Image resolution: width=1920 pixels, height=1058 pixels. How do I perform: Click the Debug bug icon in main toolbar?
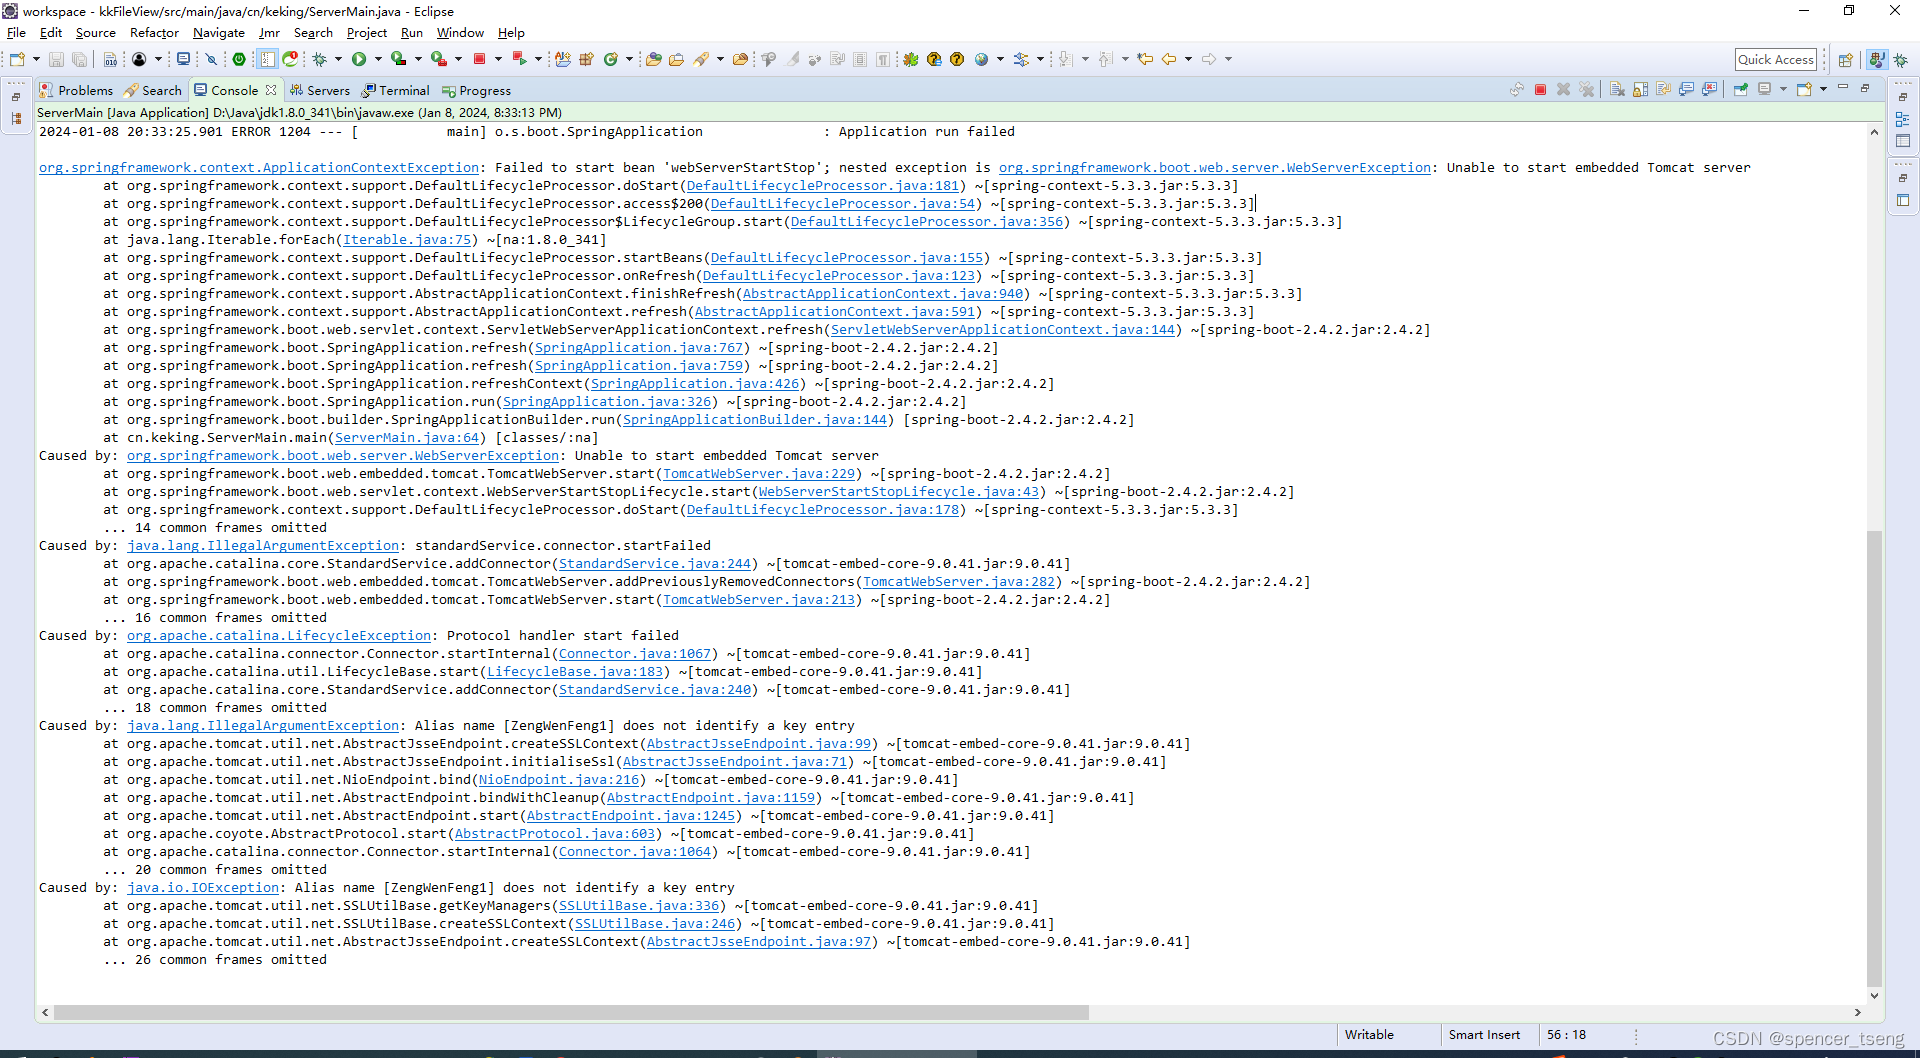319,59
